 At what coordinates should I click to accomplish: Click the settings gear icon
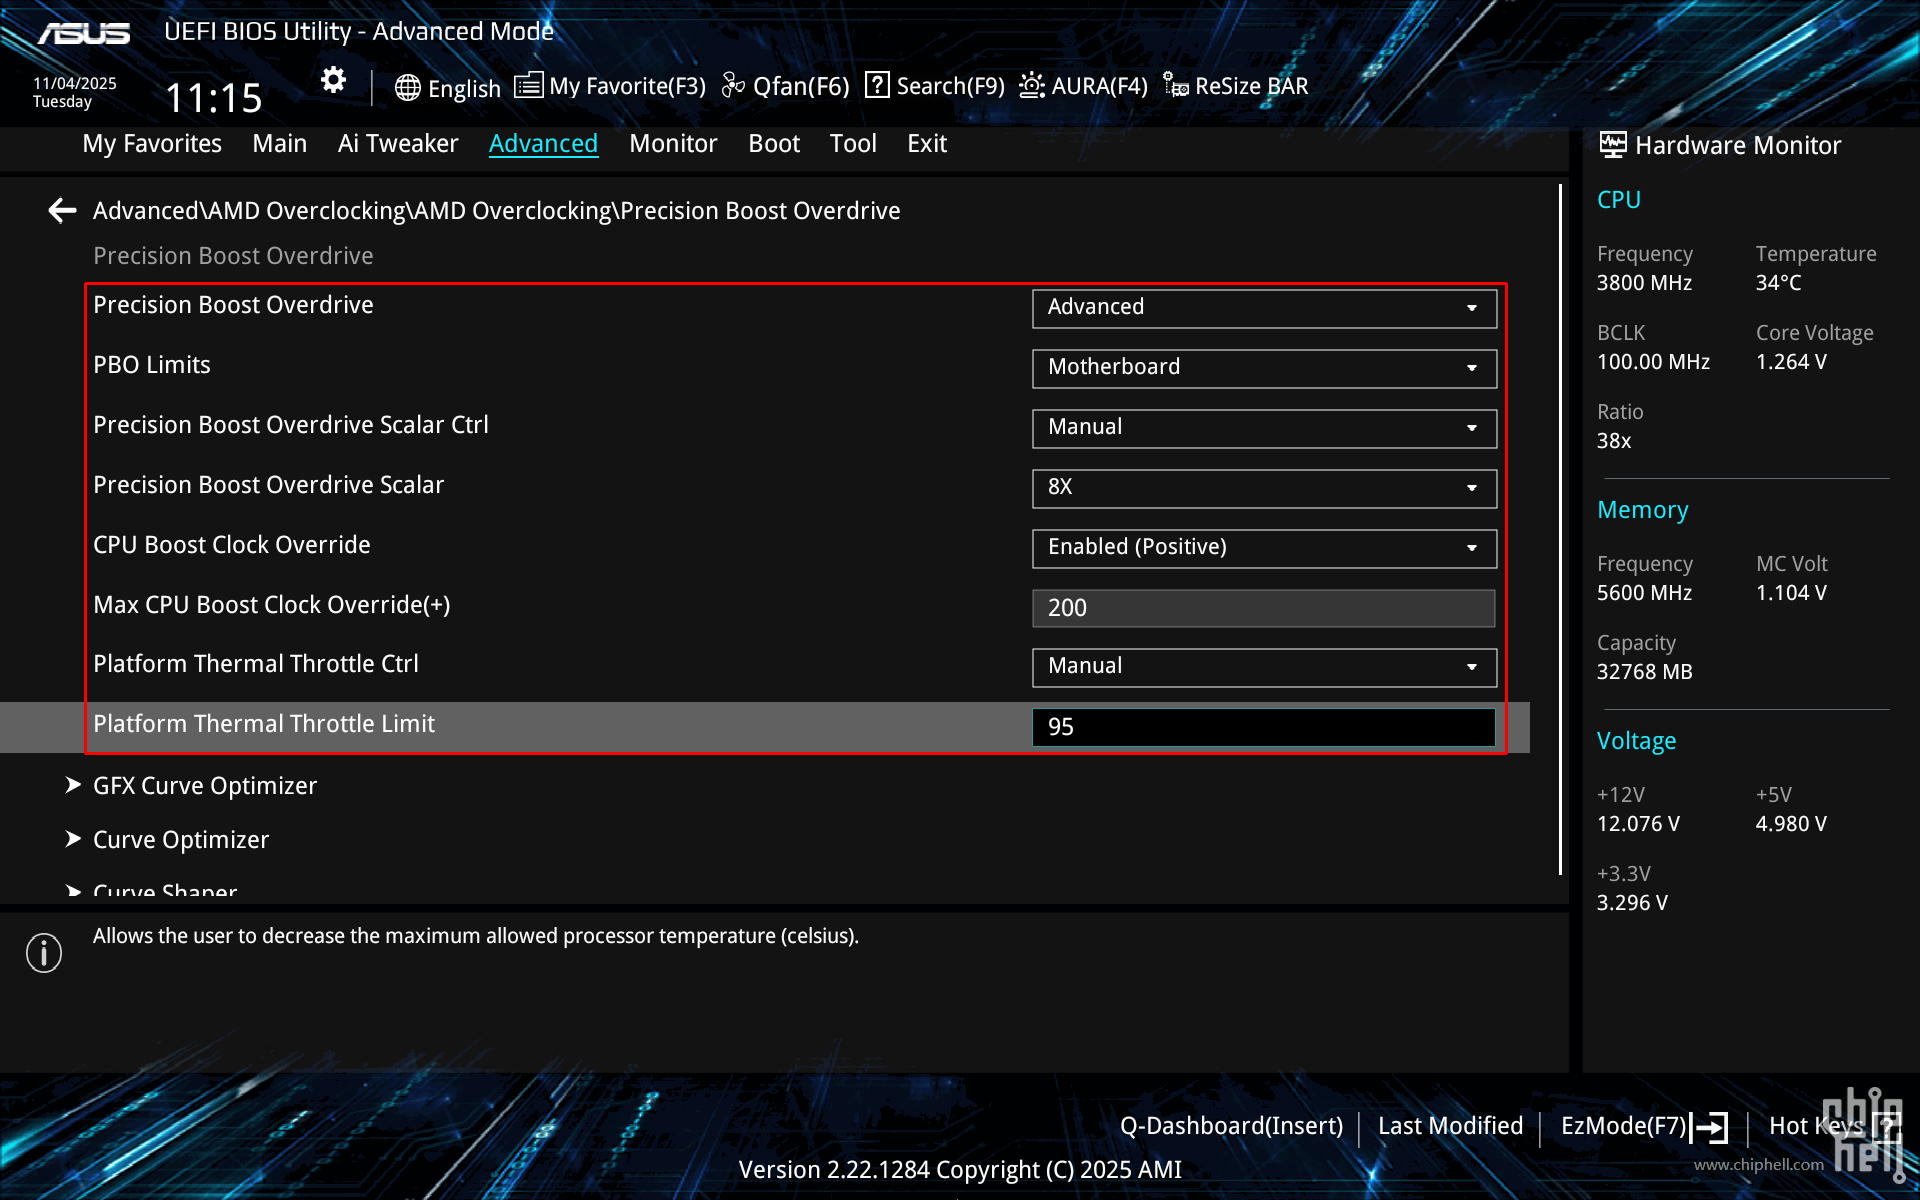point(333,80)
